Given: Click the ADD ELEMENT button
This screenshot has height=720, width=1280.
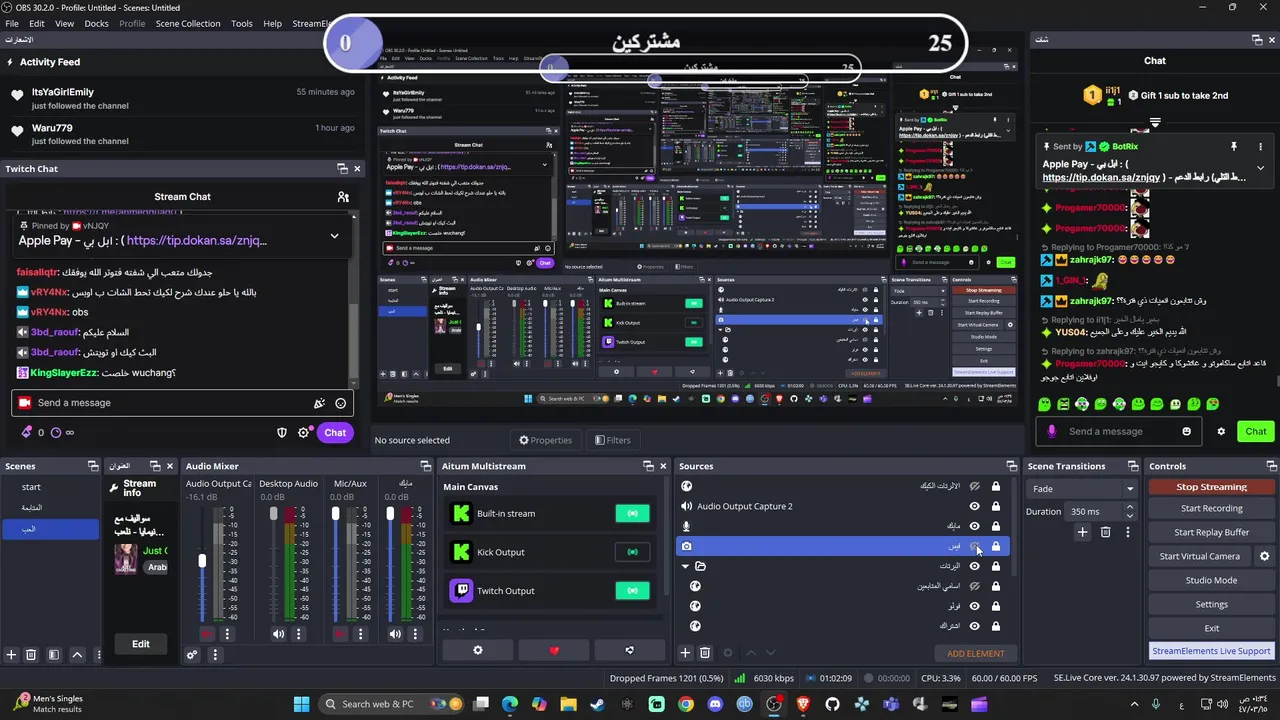Looking at the screenshot, I should click(x=976, y=654).
